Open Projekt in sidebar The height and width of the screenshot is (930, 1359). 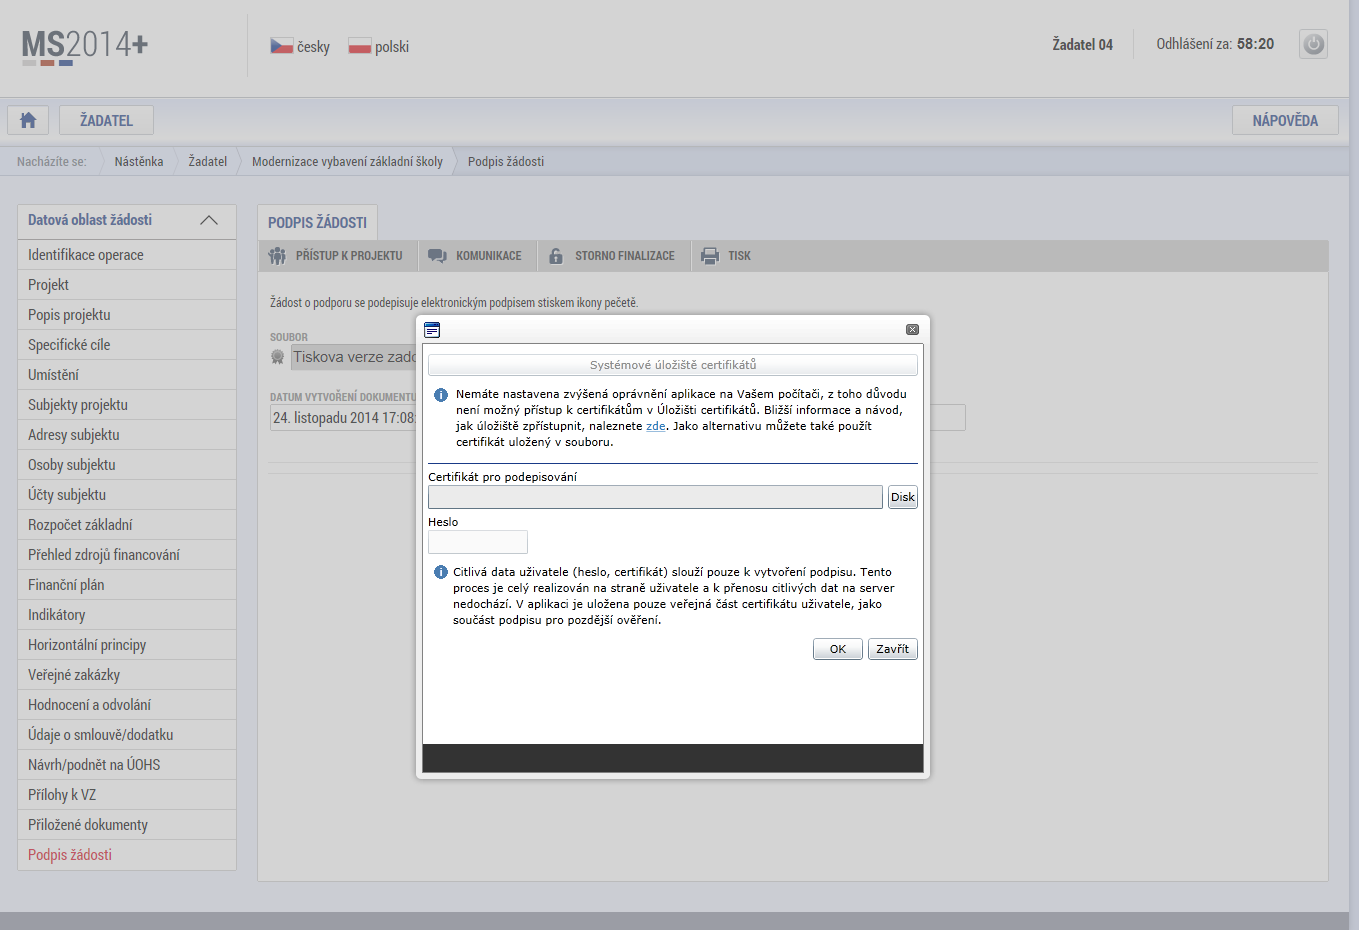point(127,285)
